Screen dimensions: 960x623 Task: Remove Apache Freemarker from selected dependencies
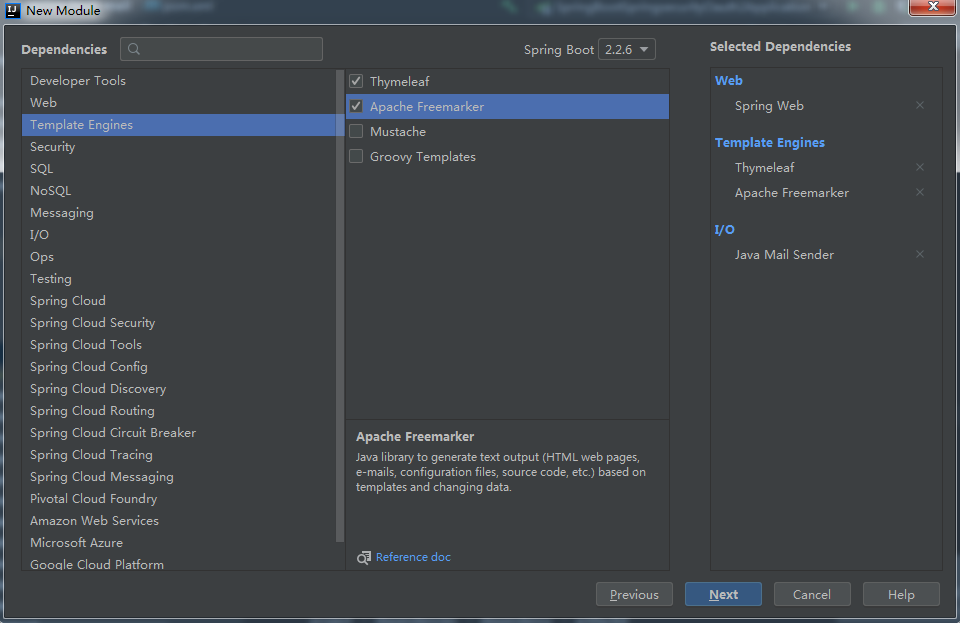click(x=920, y=192)
